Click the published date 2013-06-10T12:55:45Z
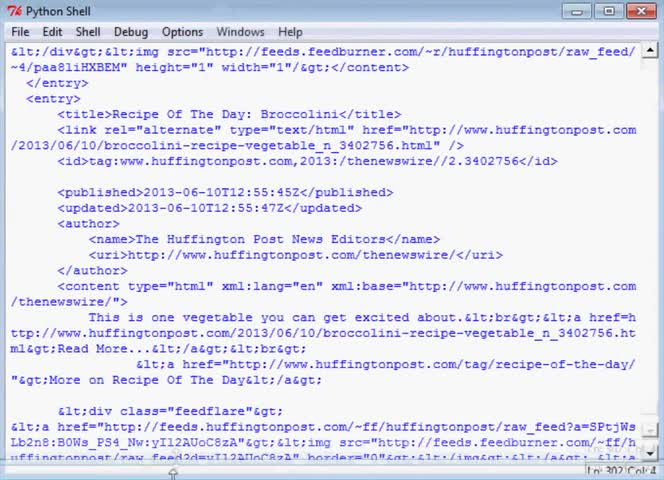664x480 pixels. pos(221,193)
